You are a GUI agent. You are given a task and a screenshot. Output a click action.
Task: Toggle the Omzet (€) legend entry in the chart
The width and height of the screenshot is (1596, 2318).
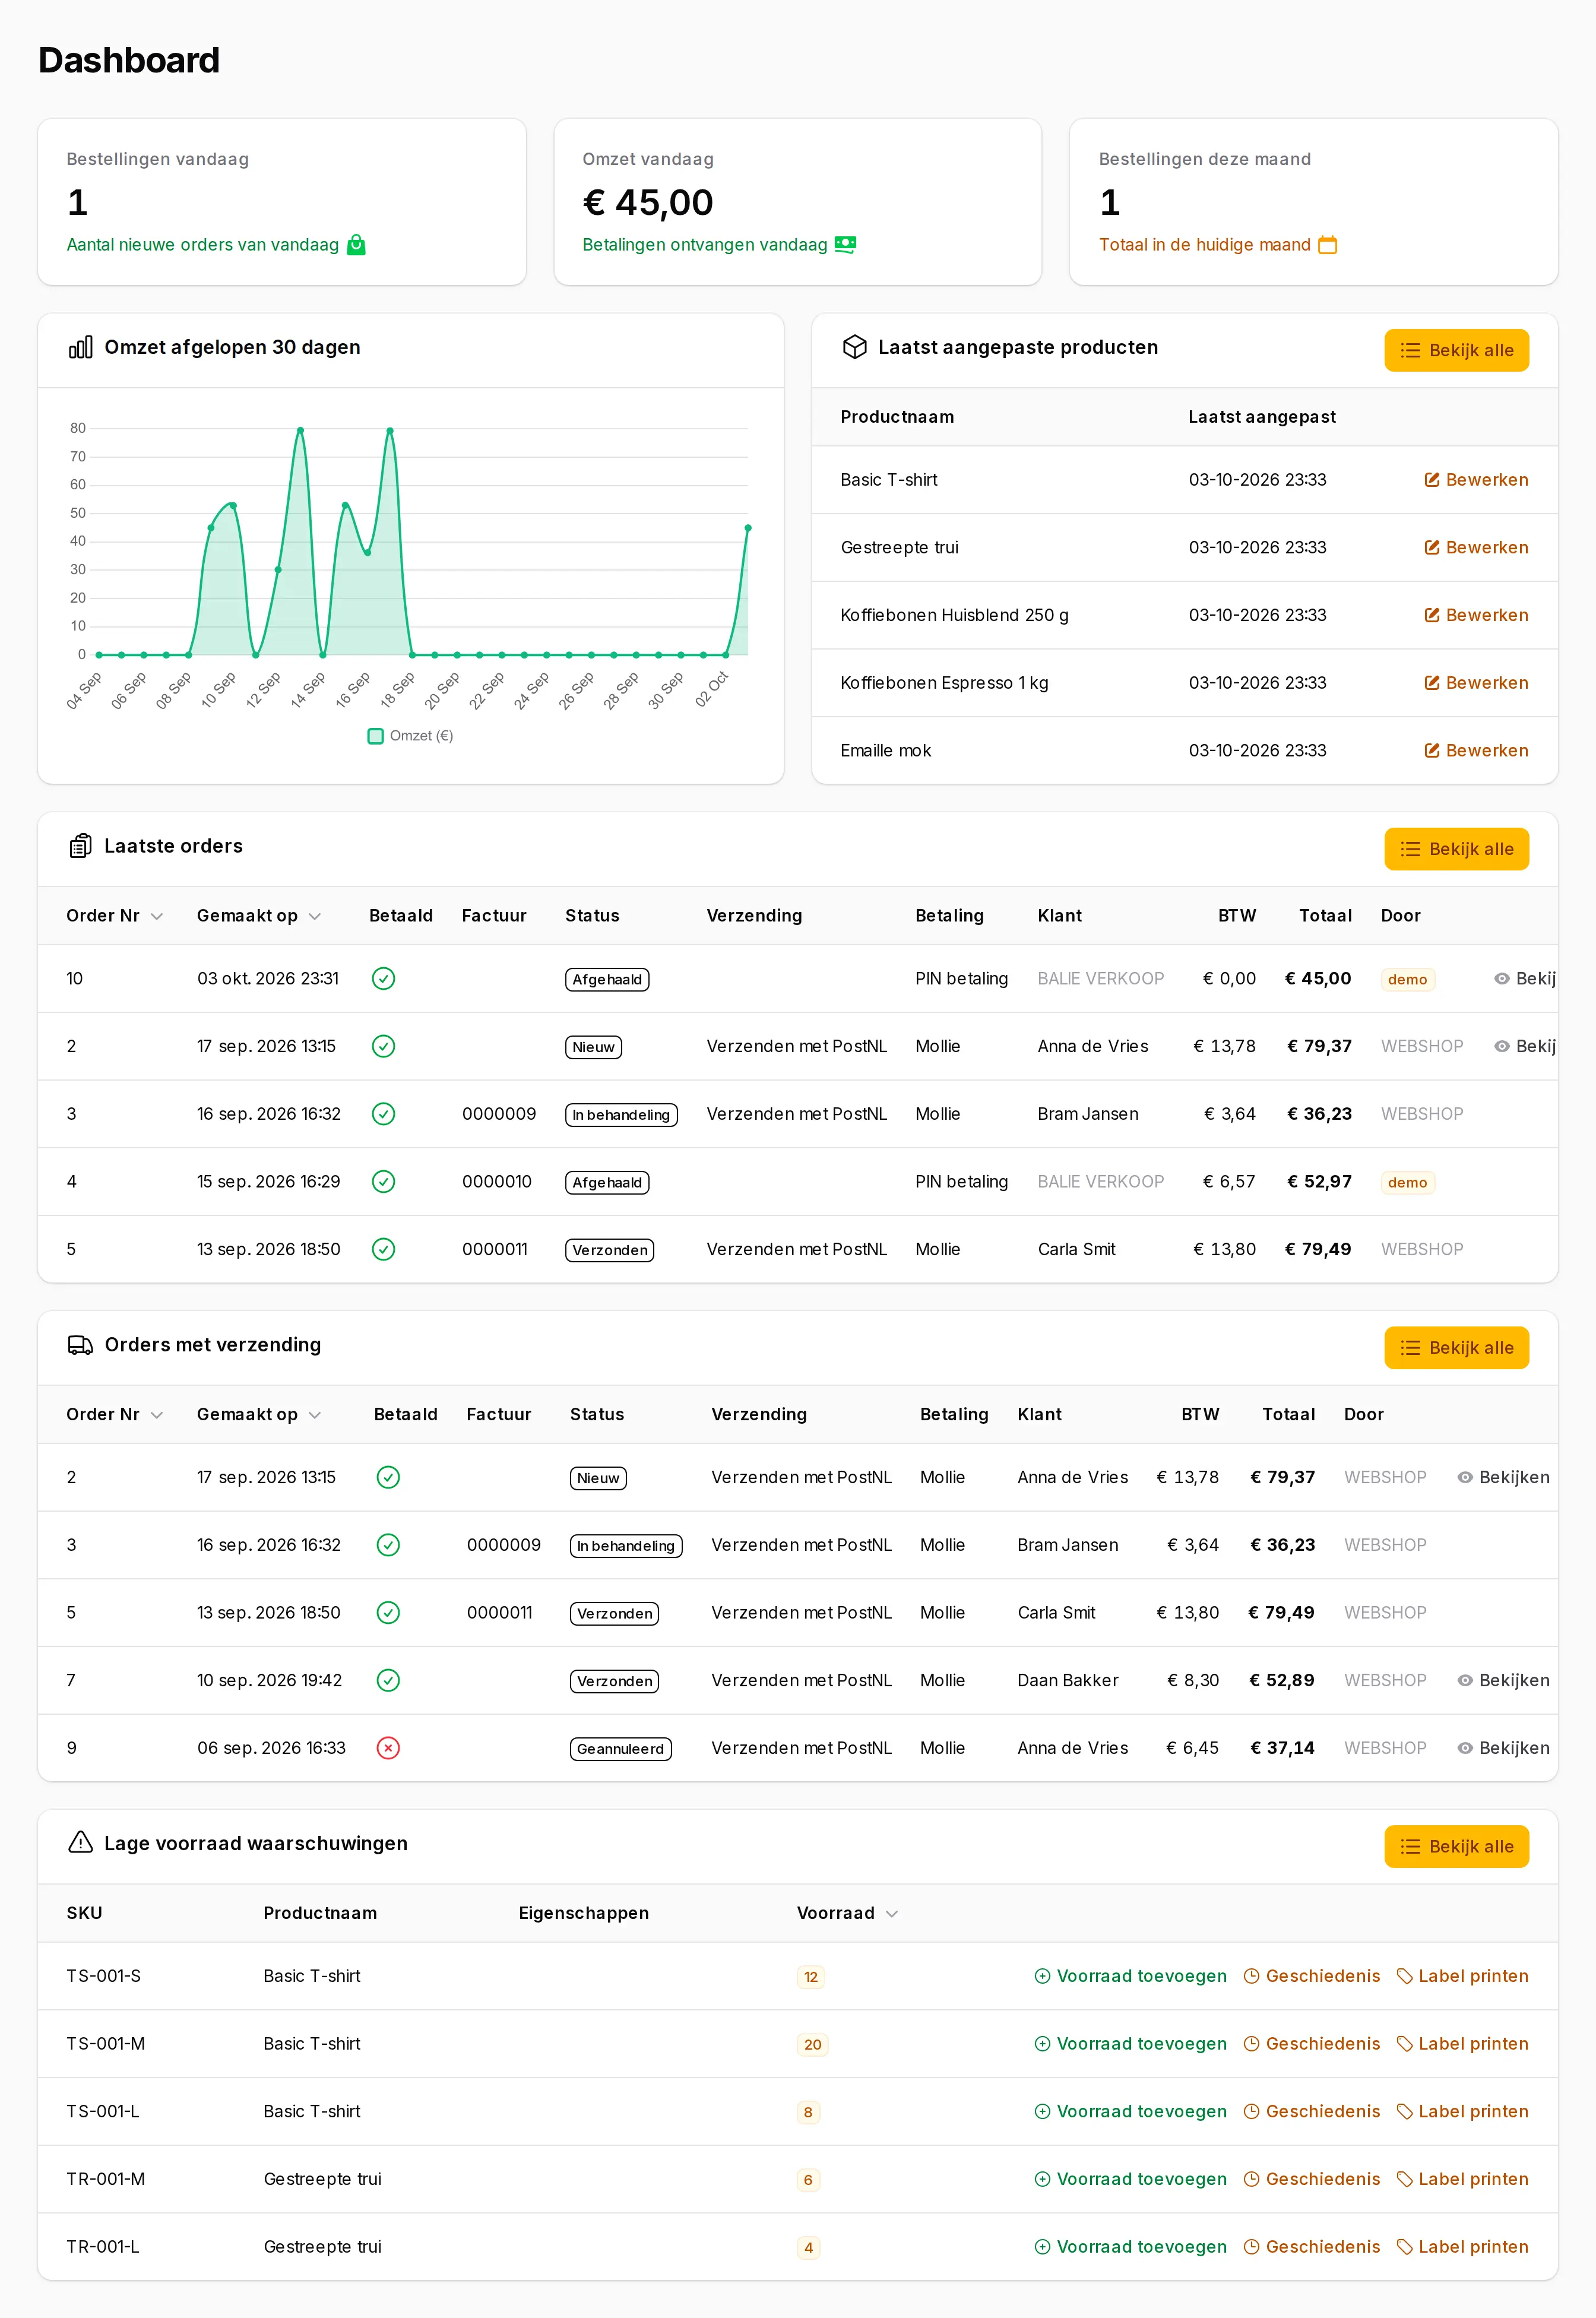point(411,736)
